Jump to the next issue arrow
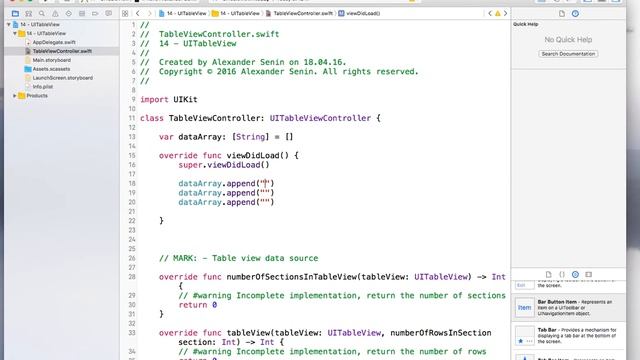 [x=505, y=13]
